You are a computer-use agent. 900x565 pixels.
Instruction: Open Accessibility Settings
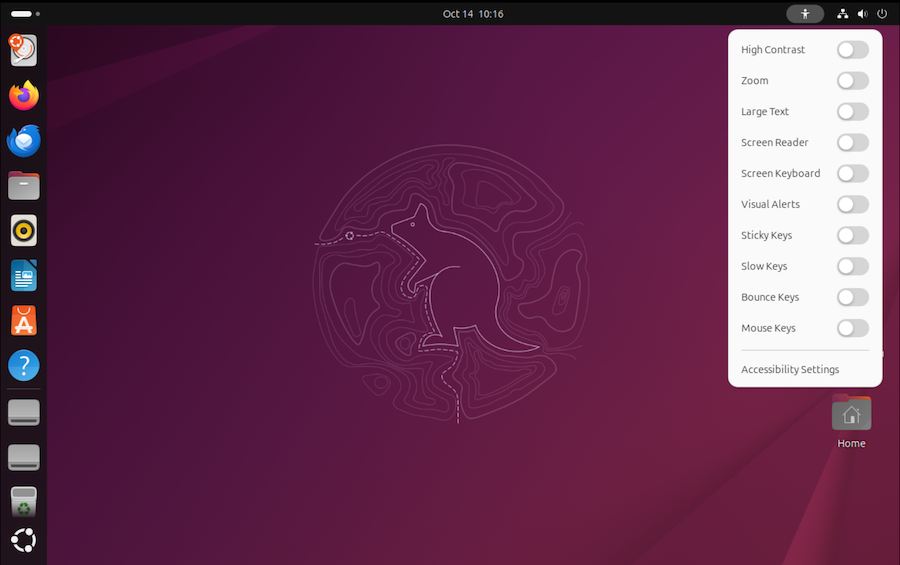790,370
